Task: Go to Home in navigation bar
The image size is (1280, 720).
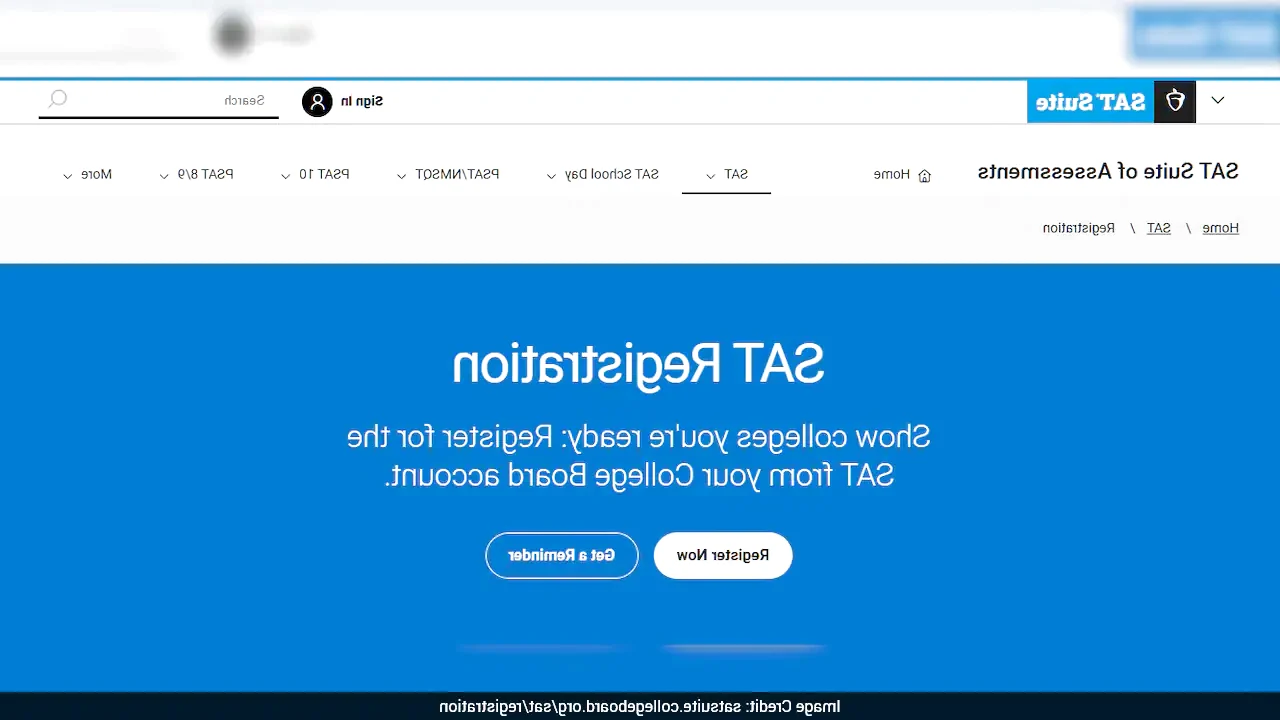Action: coord(892,174)
